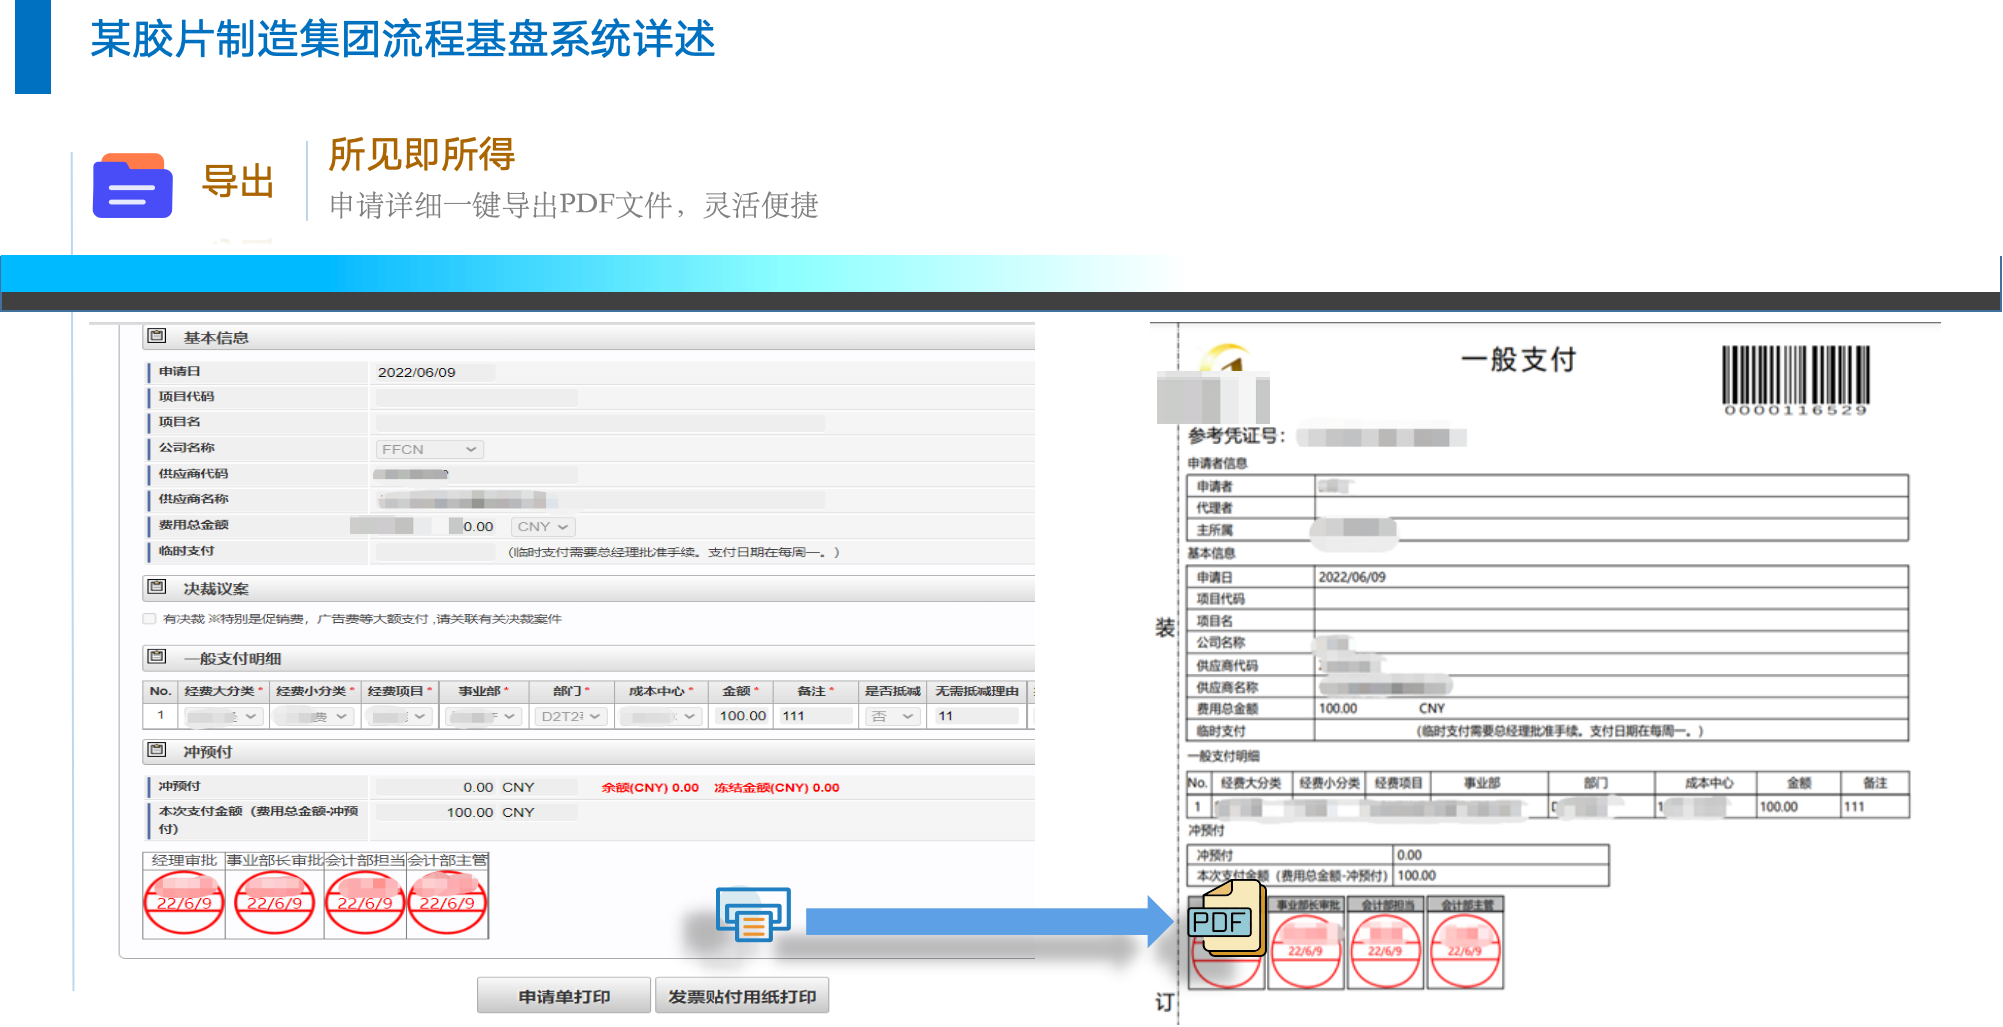This screenshot has height=1027, width=2003.
Task: Click the 冲预付 section header icon
Action: pyautogui.click(x=157, y=751)
